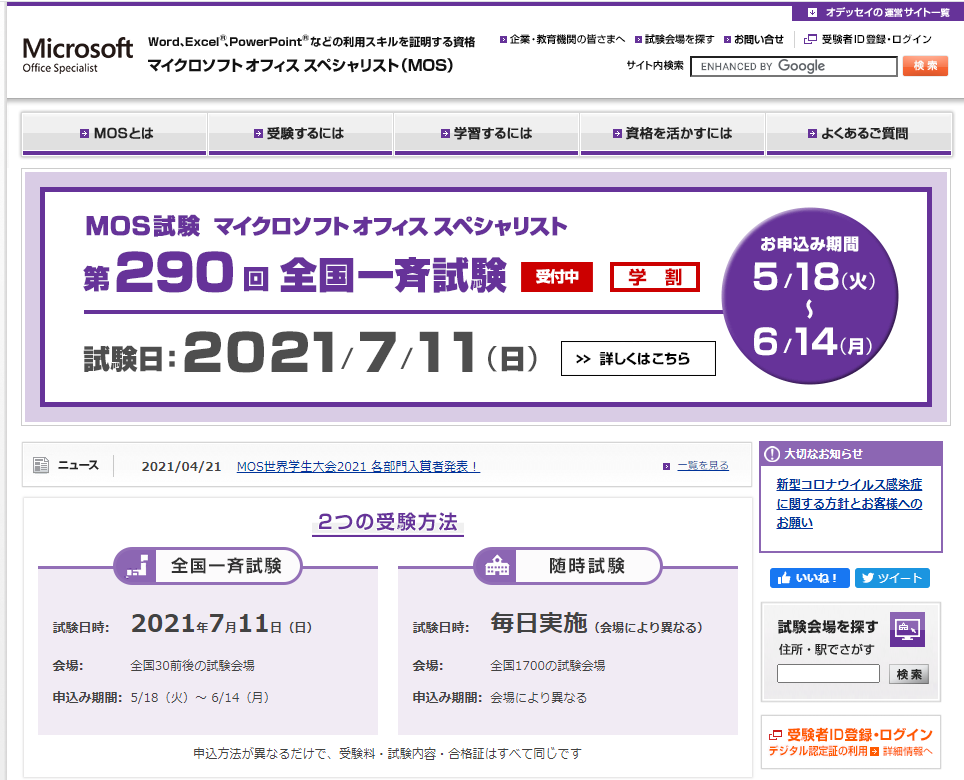Click the gray 検索 button for venue search
The width and height of the screenshot is (964, 780).
pos(909,674)
